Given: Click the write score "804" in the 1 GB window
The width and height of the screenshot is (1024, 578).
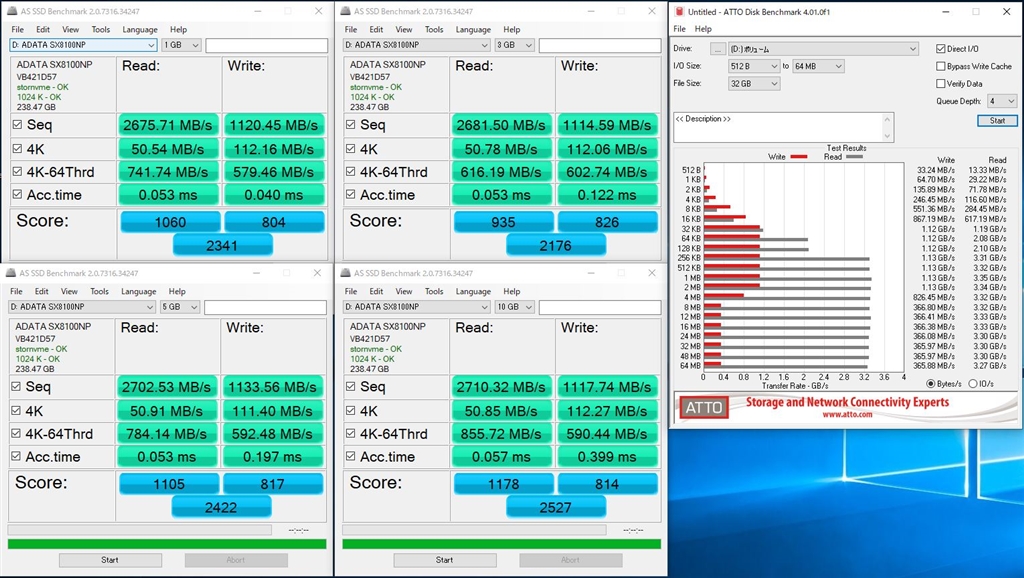Looking at the screenshot, I should click(x=274, y=222).
